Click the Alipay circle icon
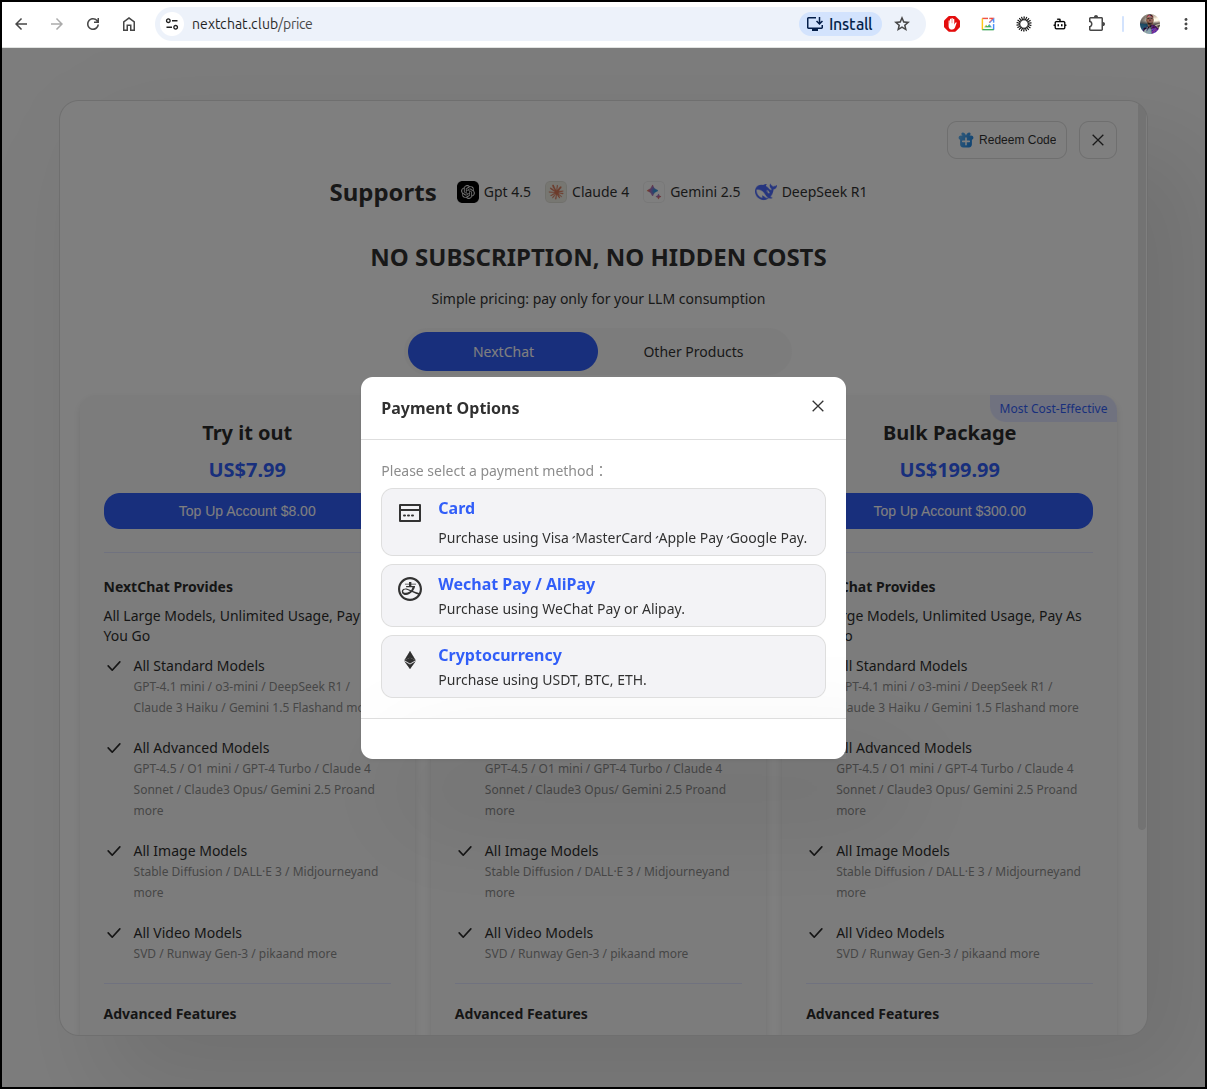 (x=410, y=589)
